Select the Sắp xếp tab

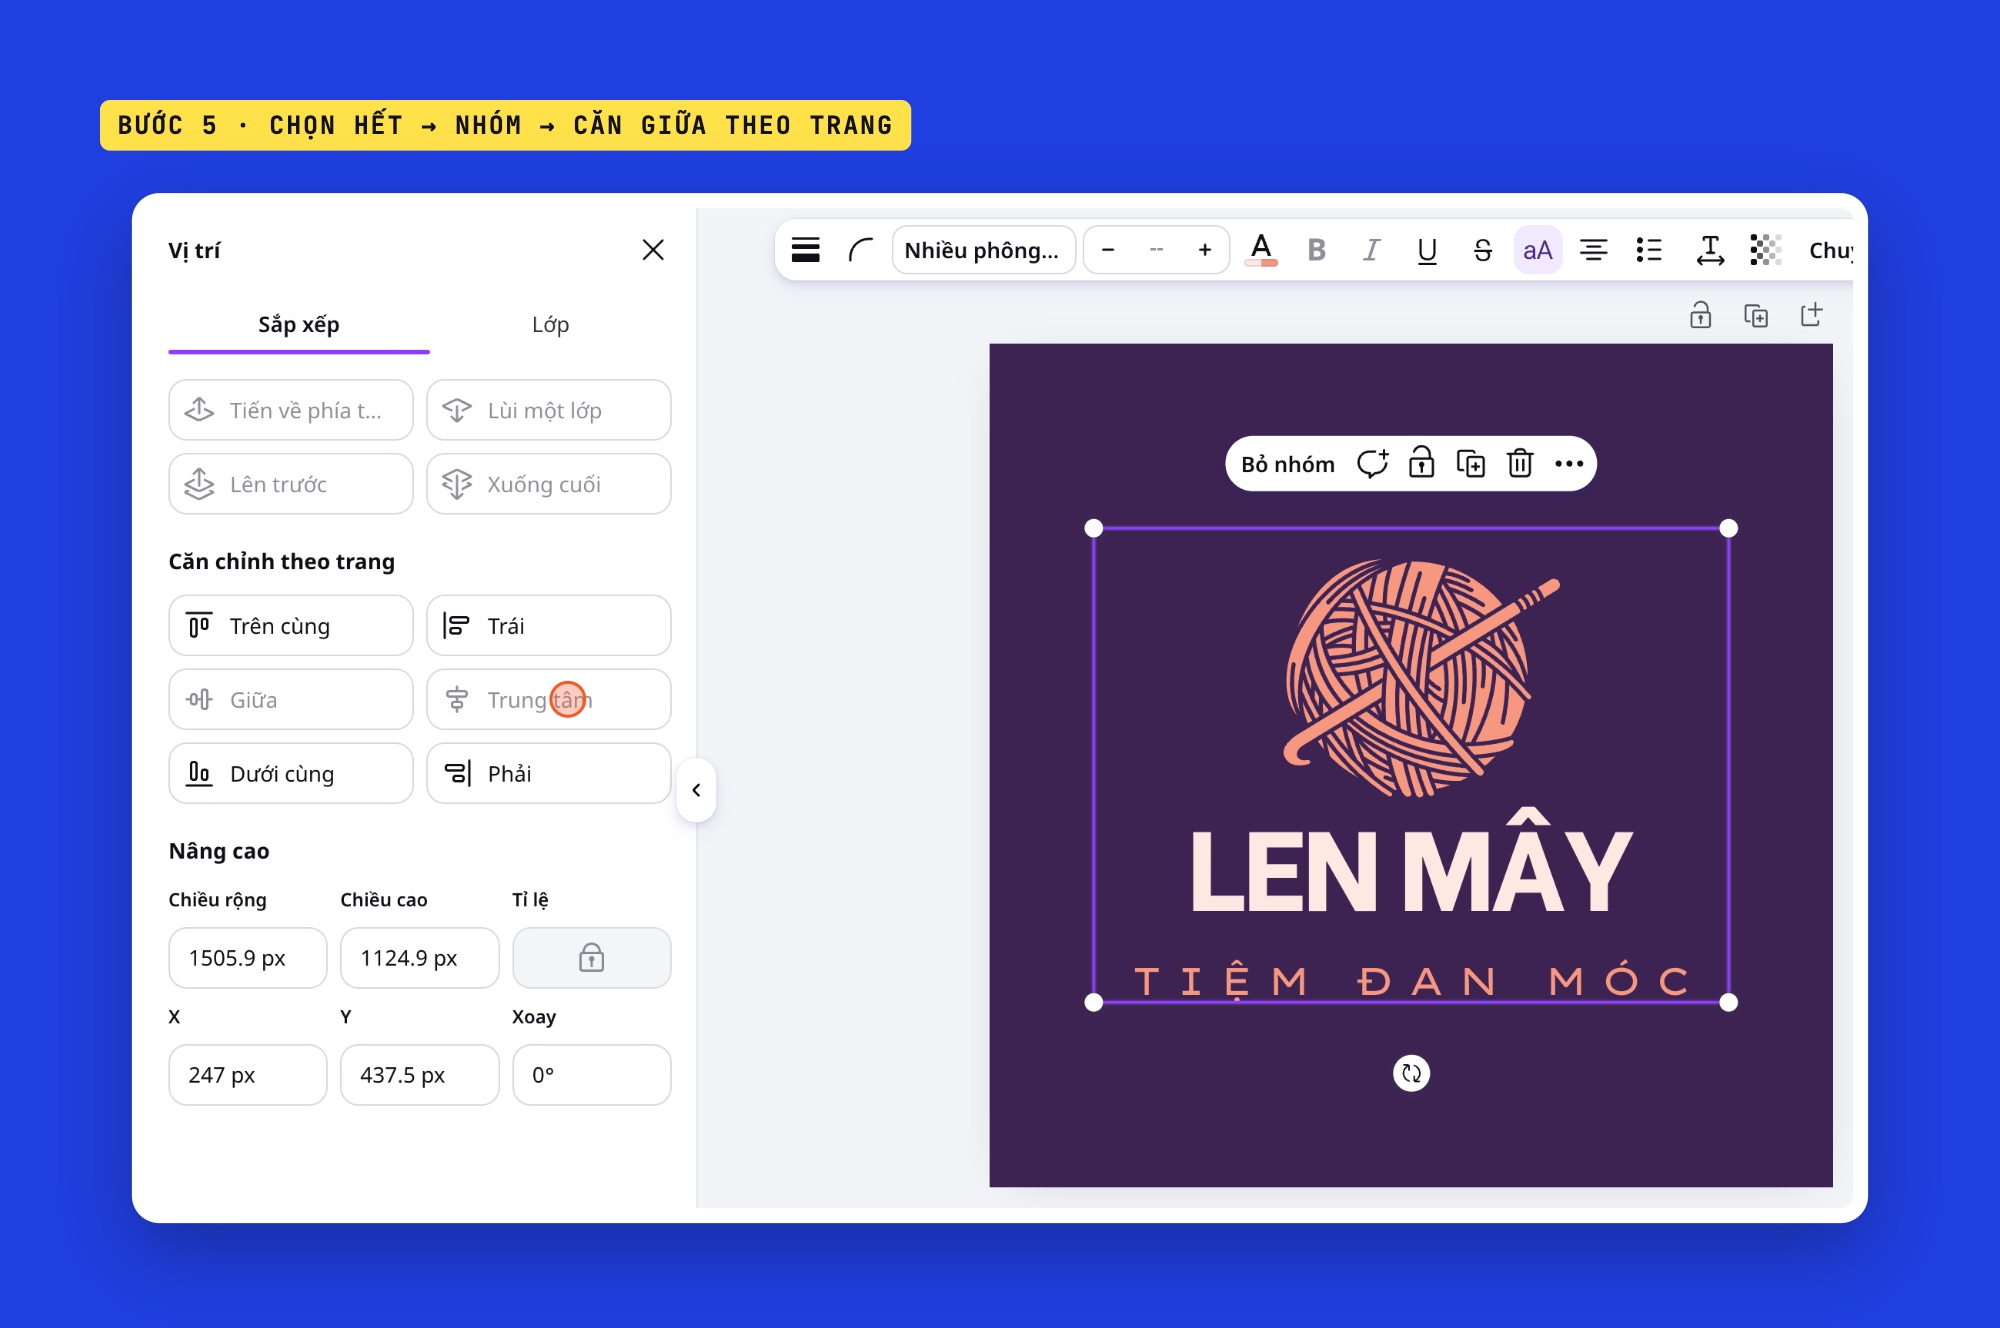299,324
